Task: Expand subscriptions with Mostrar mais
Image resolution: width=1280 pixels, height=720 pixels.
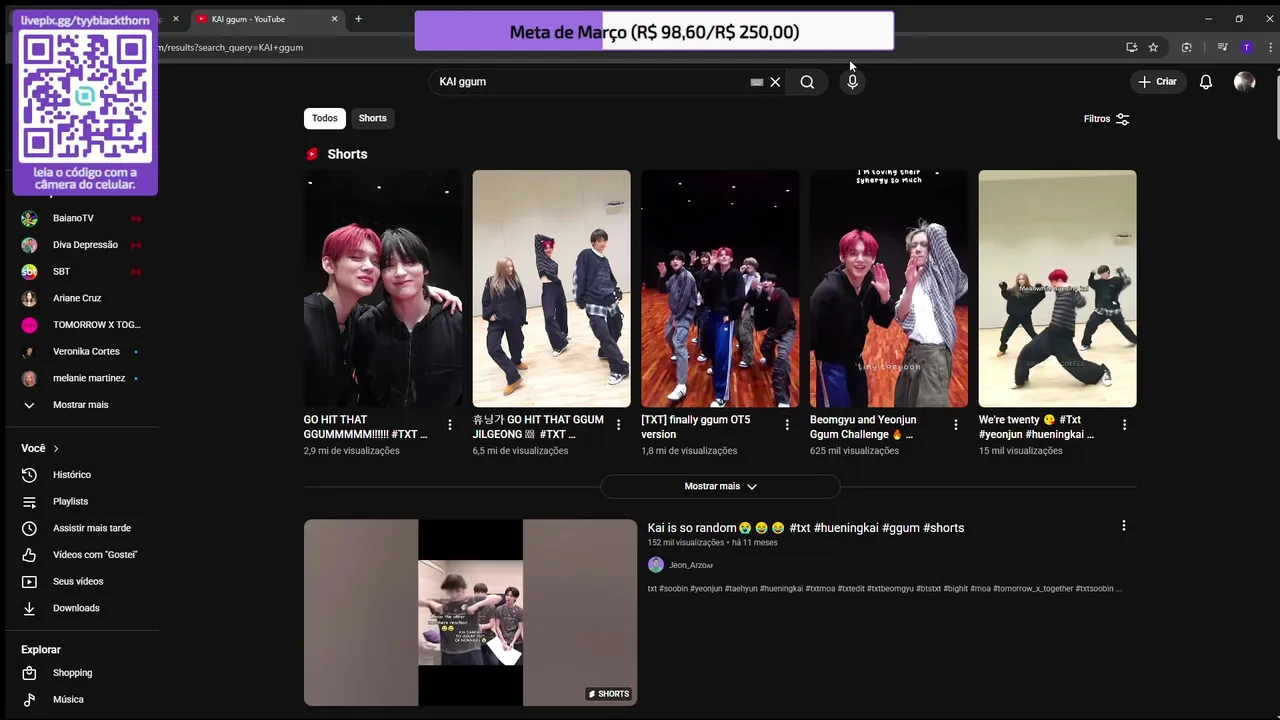Action: tap(82, 405)
